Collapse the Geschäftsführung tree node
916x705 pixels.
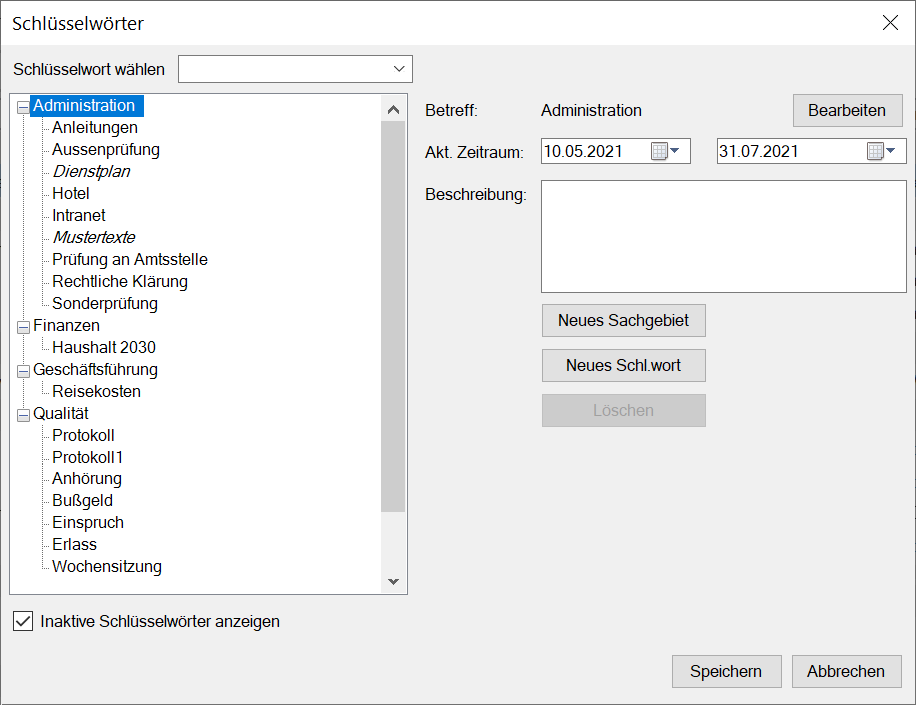23,371
